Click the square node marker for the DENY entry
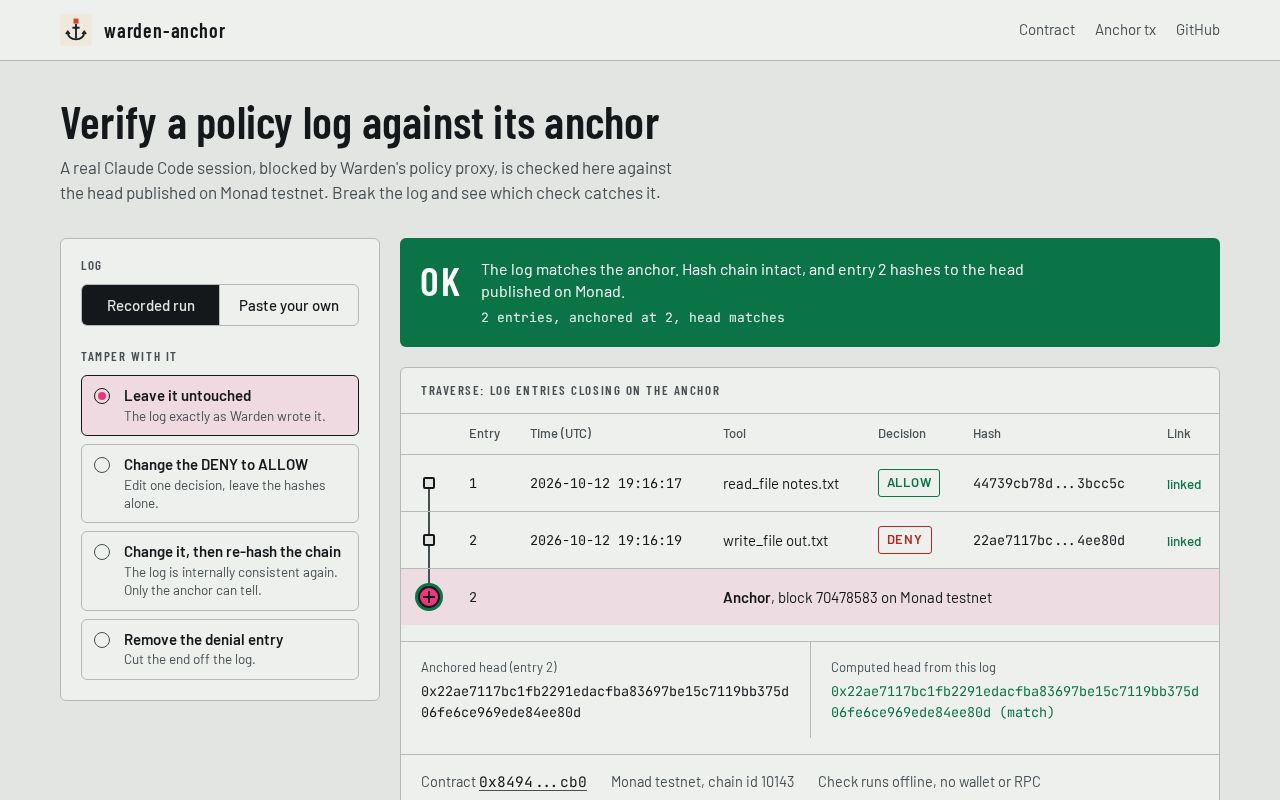Screen dimensions: 1280x800 [x=429, y=540]
